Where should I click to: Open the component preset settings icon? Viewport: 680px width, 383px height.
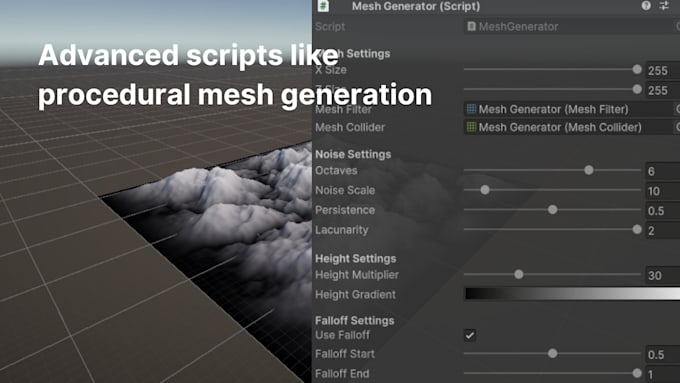(664, 5)
